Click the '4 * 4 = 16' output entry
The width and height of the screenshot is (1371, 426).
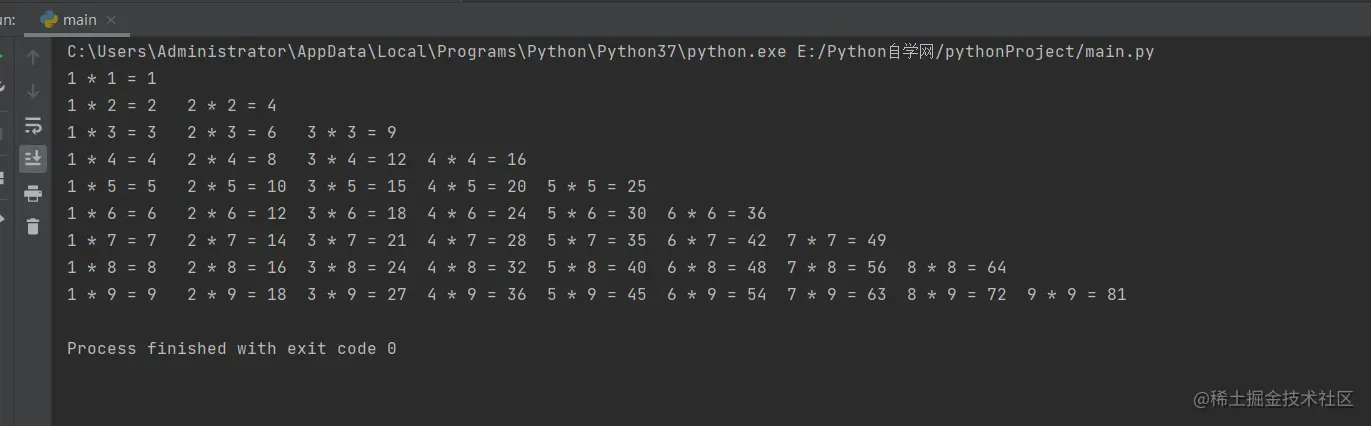tap(476, 159)
